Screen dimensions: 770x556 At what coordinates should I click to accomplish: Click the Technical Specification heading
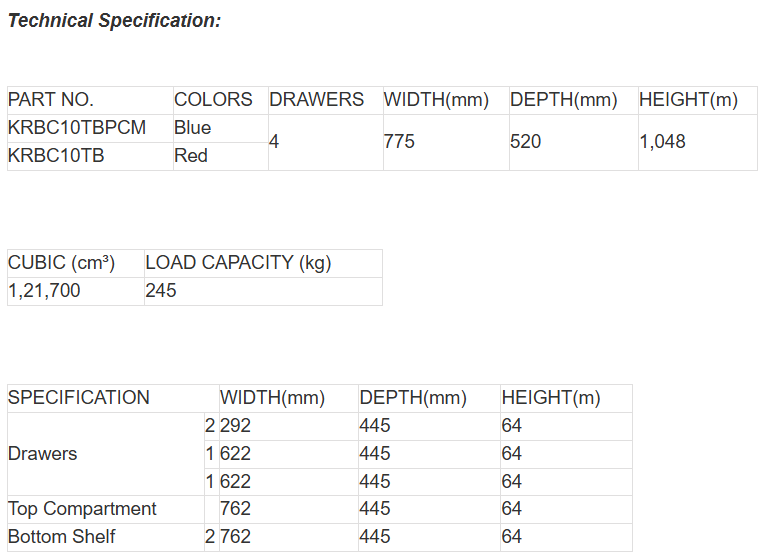click(115, 20)
